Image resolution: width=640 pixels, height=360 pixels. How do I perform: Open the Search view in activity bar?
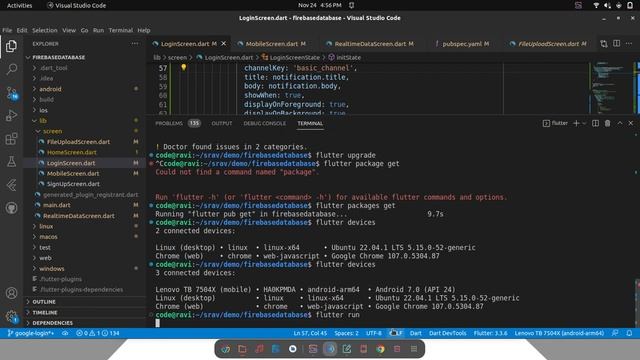click(x=11, y=69)
